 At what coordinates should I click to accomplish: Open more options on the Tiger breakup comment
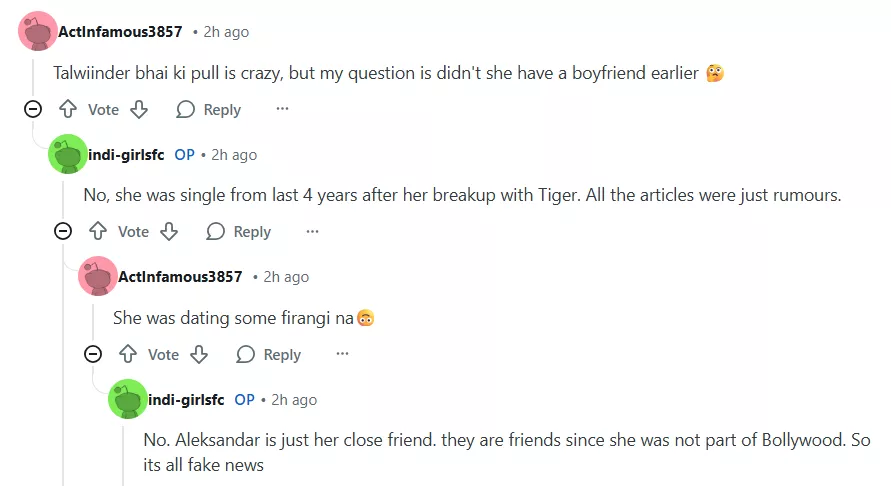312,231
